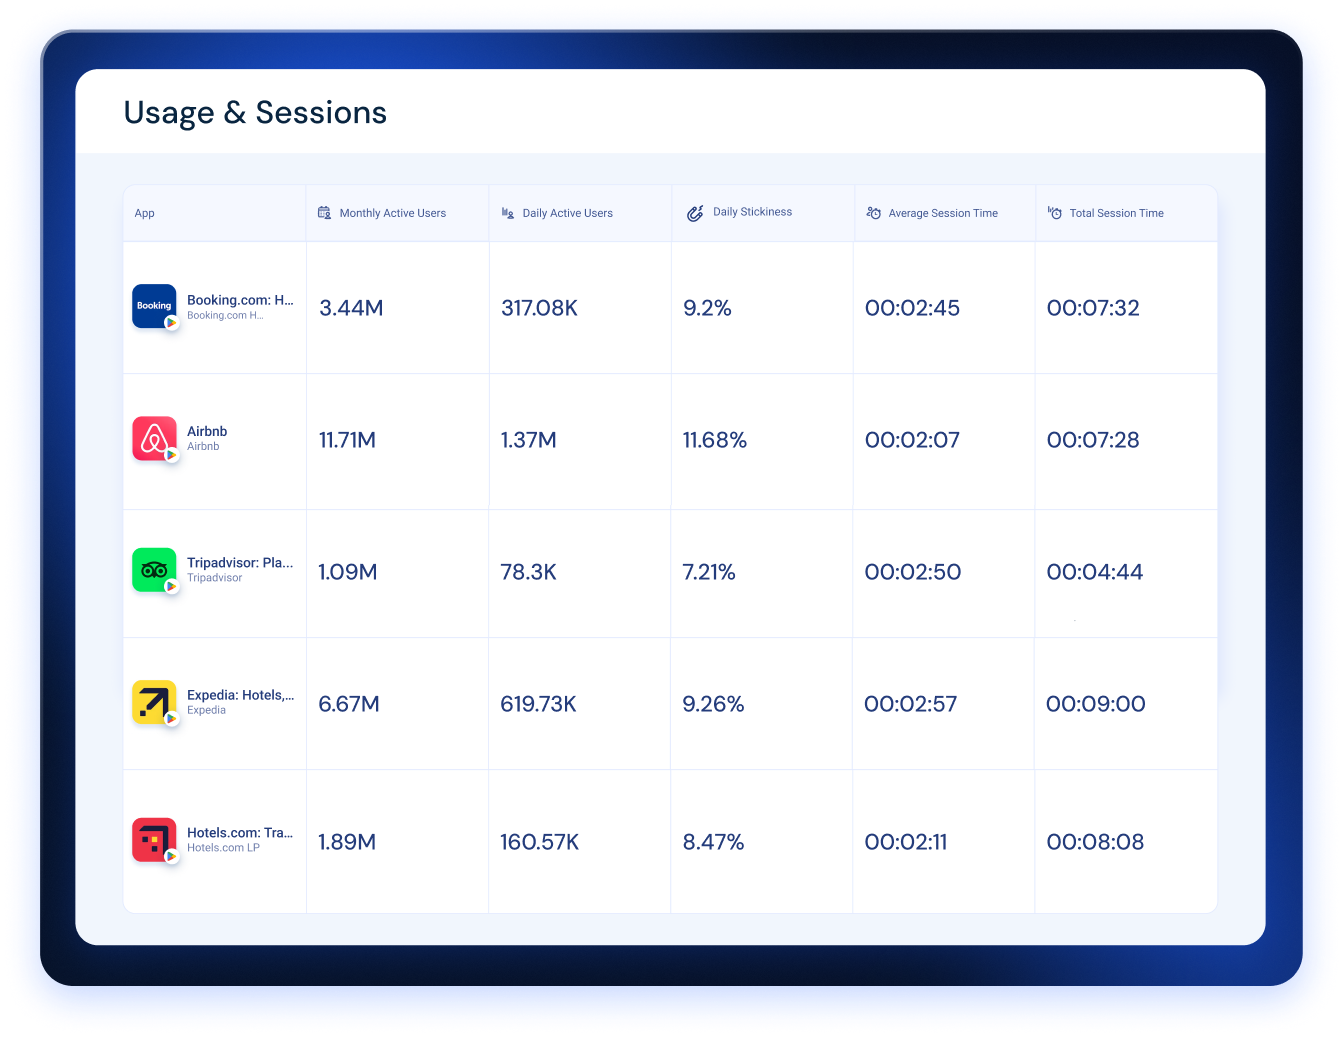Click the Daily Active Users icon
Screen dimensions: 1344x1038
(508, 213)
